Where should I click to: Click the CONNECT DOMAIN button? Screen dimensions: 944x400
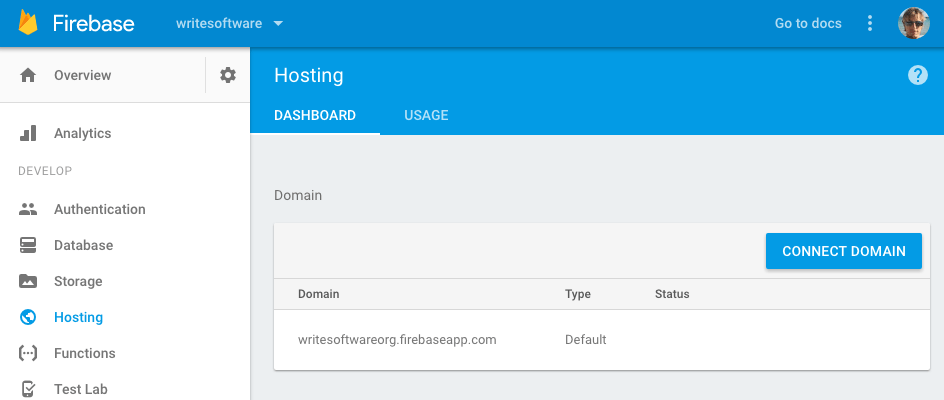(x=843, y=251)
